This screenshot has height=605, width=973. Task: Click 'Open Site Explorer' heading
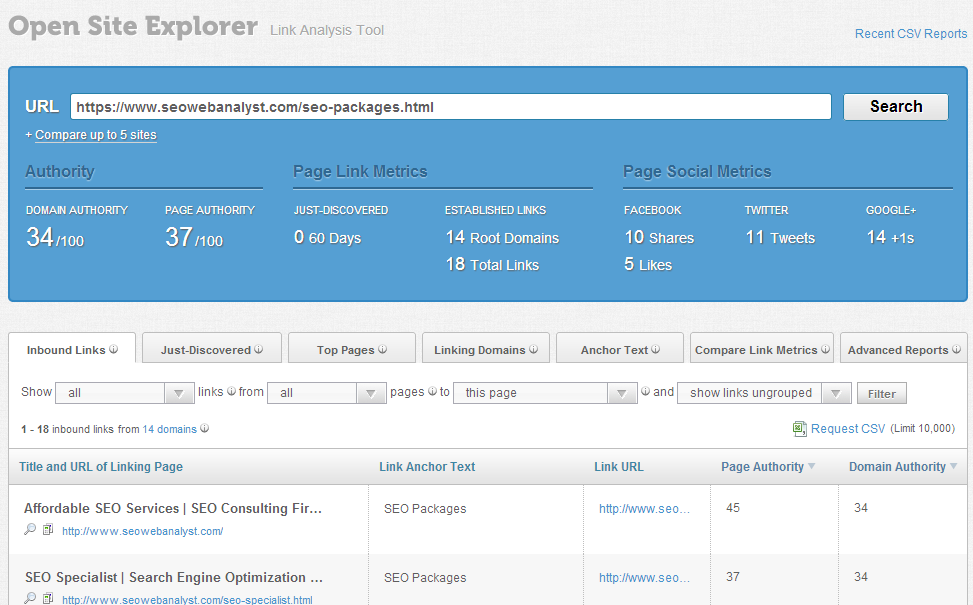coord(133,27)
